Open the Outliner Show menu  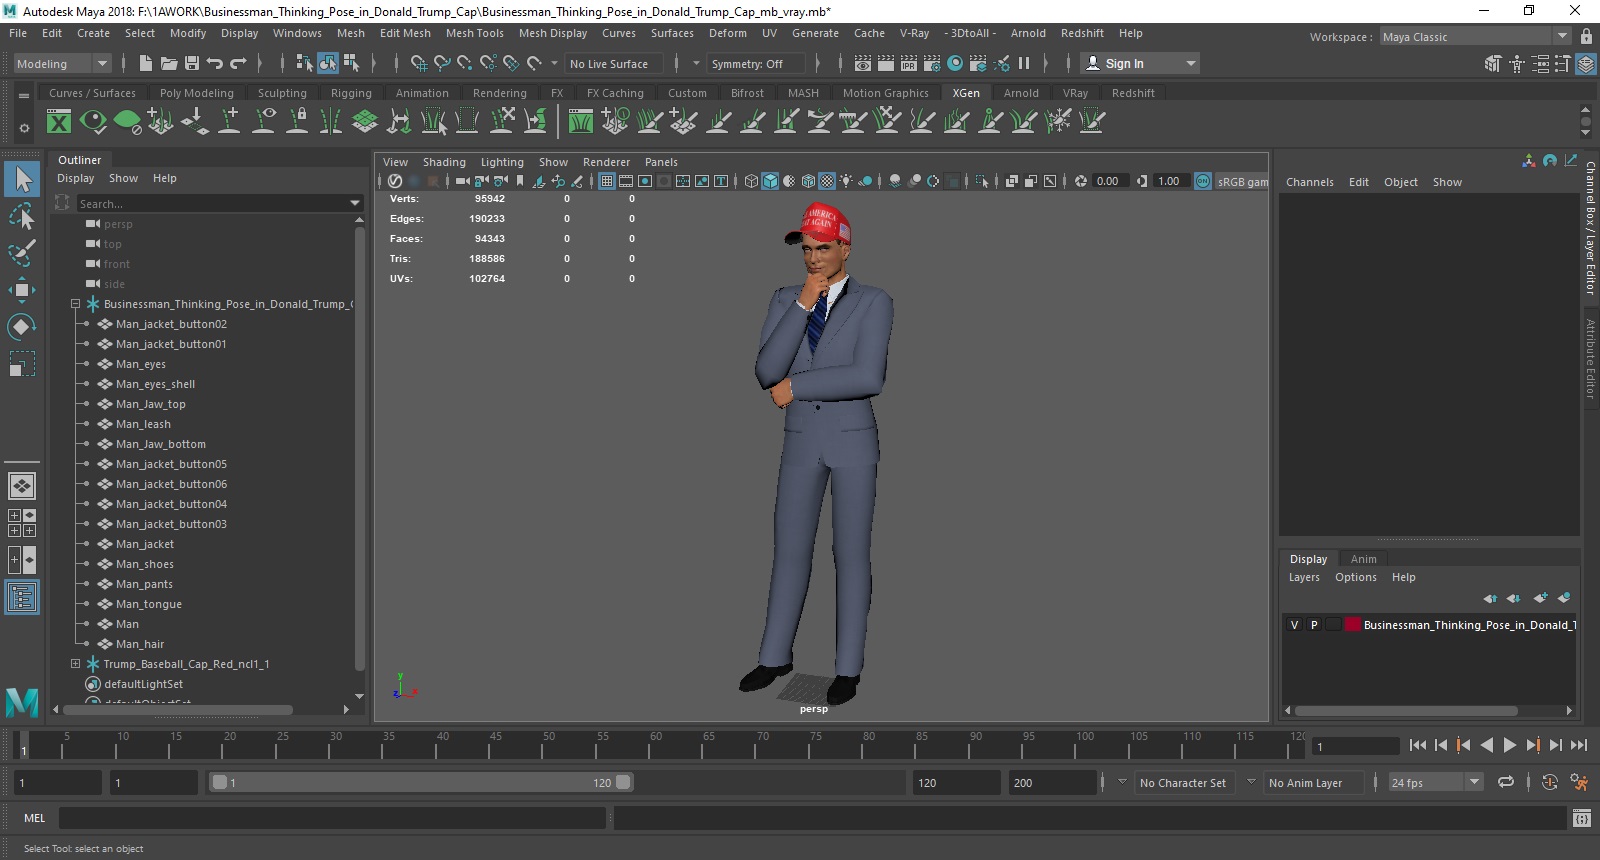(x=123, y=178)
